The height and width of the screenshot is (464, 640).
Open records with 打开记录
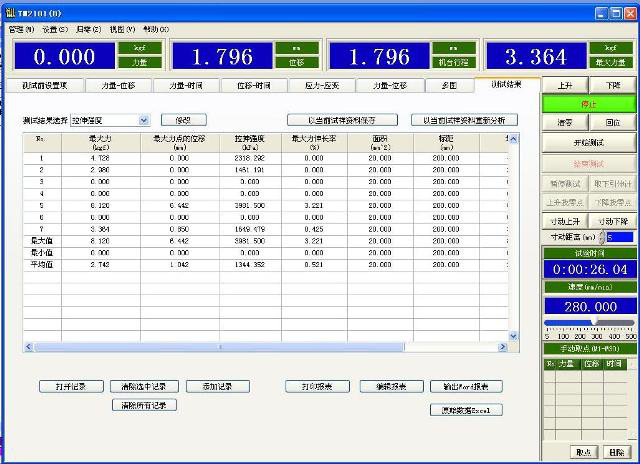pyautogui.click(x=71, y=386)
